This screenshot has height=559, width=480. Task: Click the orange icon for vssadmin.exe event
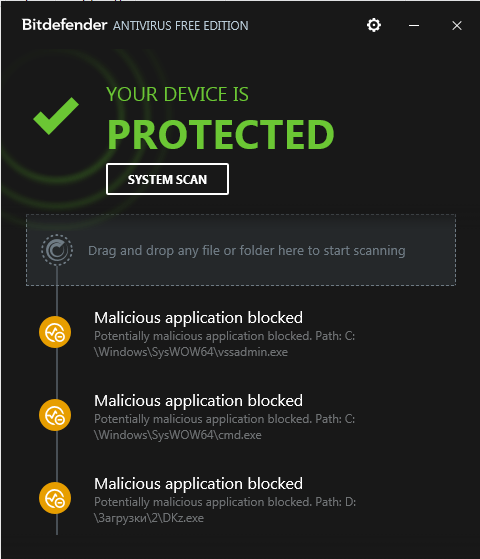55,332
